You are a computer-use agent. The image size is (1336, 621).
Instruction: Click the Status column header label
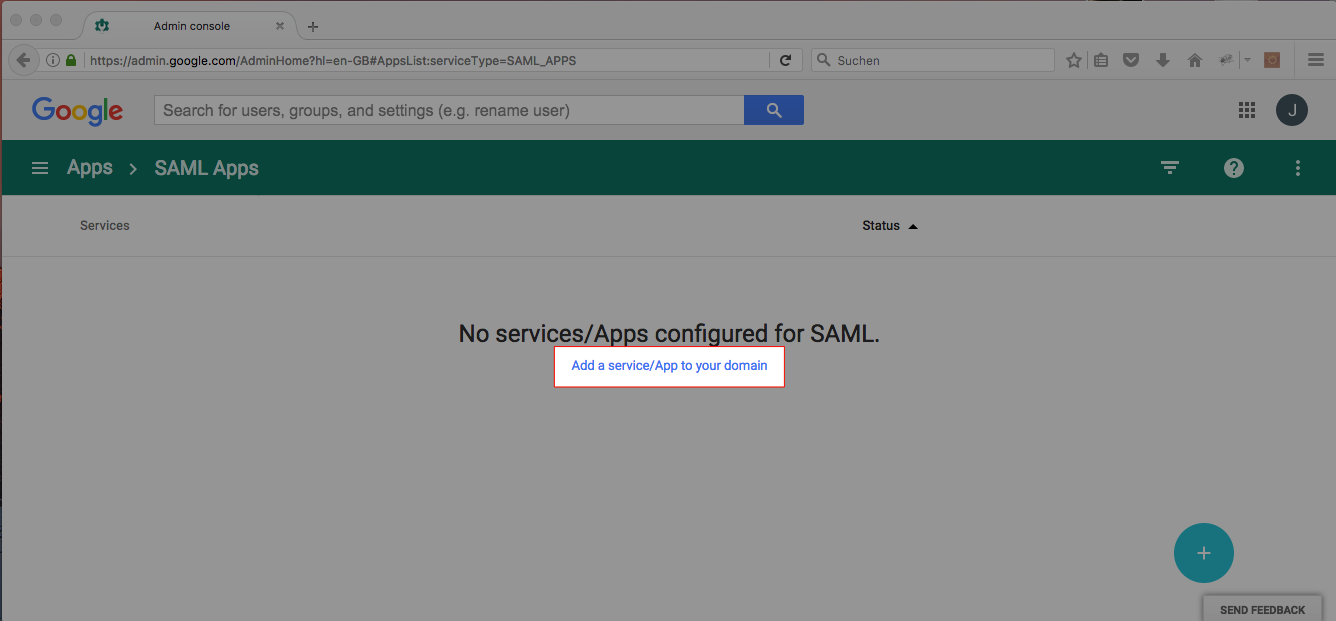coord(881,226)
